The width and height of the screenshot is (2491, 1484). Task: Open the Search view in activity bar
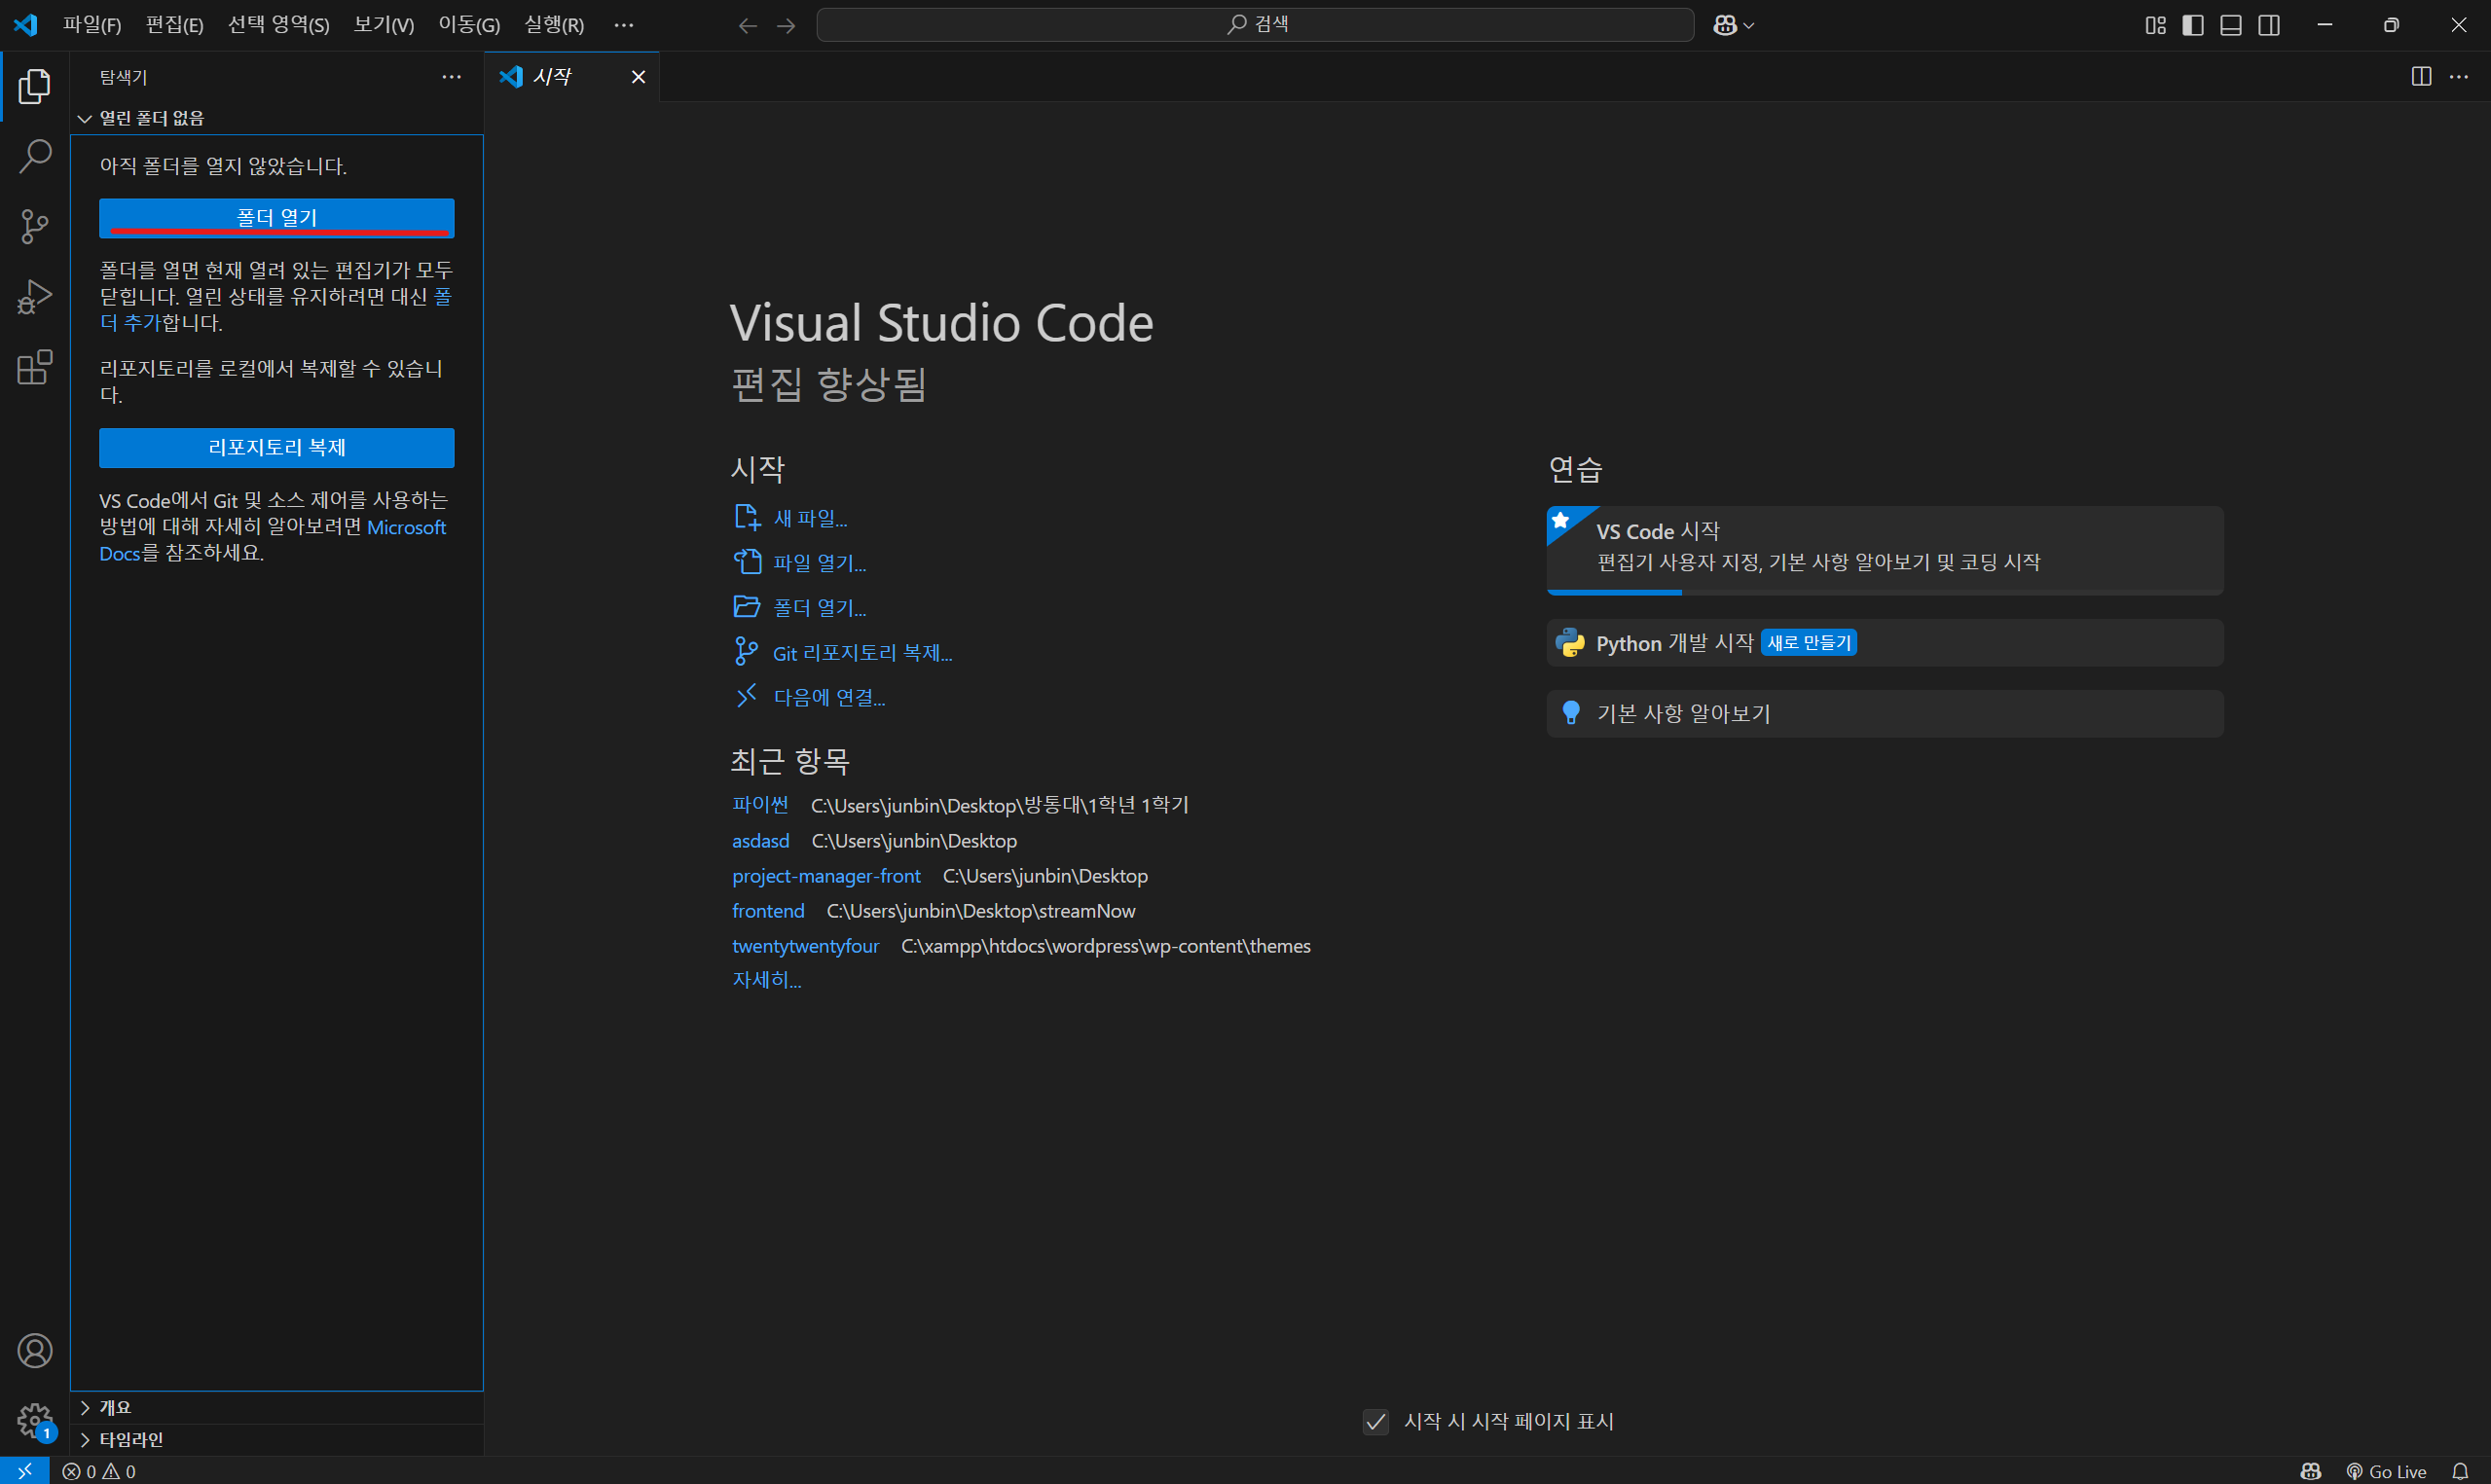click(35, 156)
